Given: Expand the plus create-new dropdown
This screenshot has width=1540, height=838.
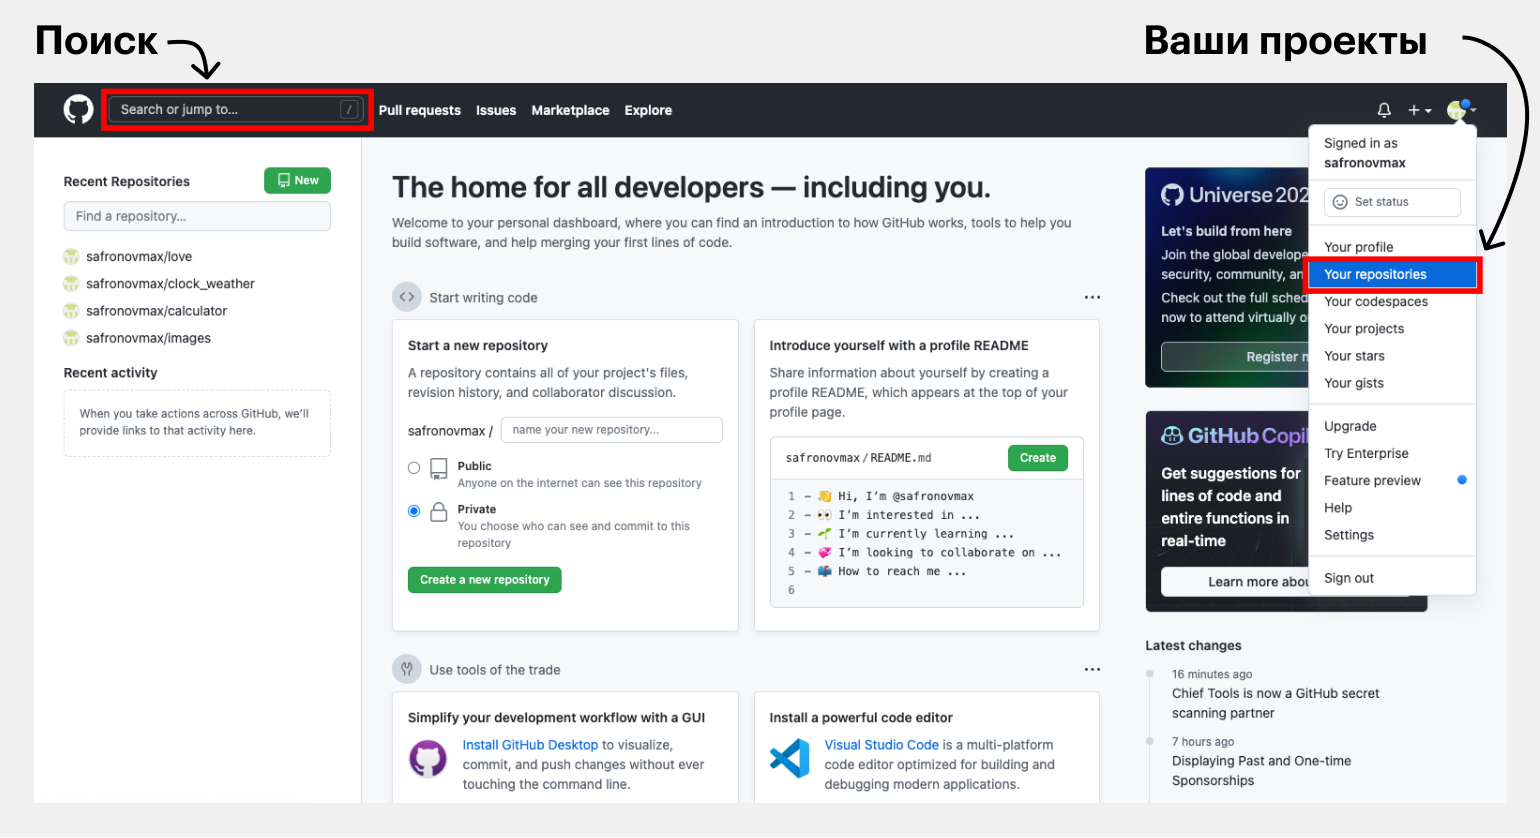Looking at the screenshot, I should click(1419, 110).
